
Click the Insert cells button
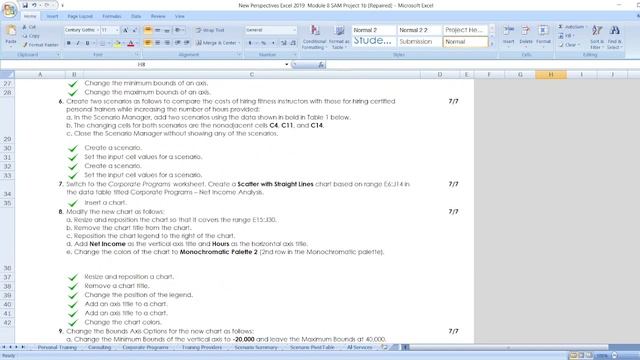pyautogui.click(x=509, y=36)
